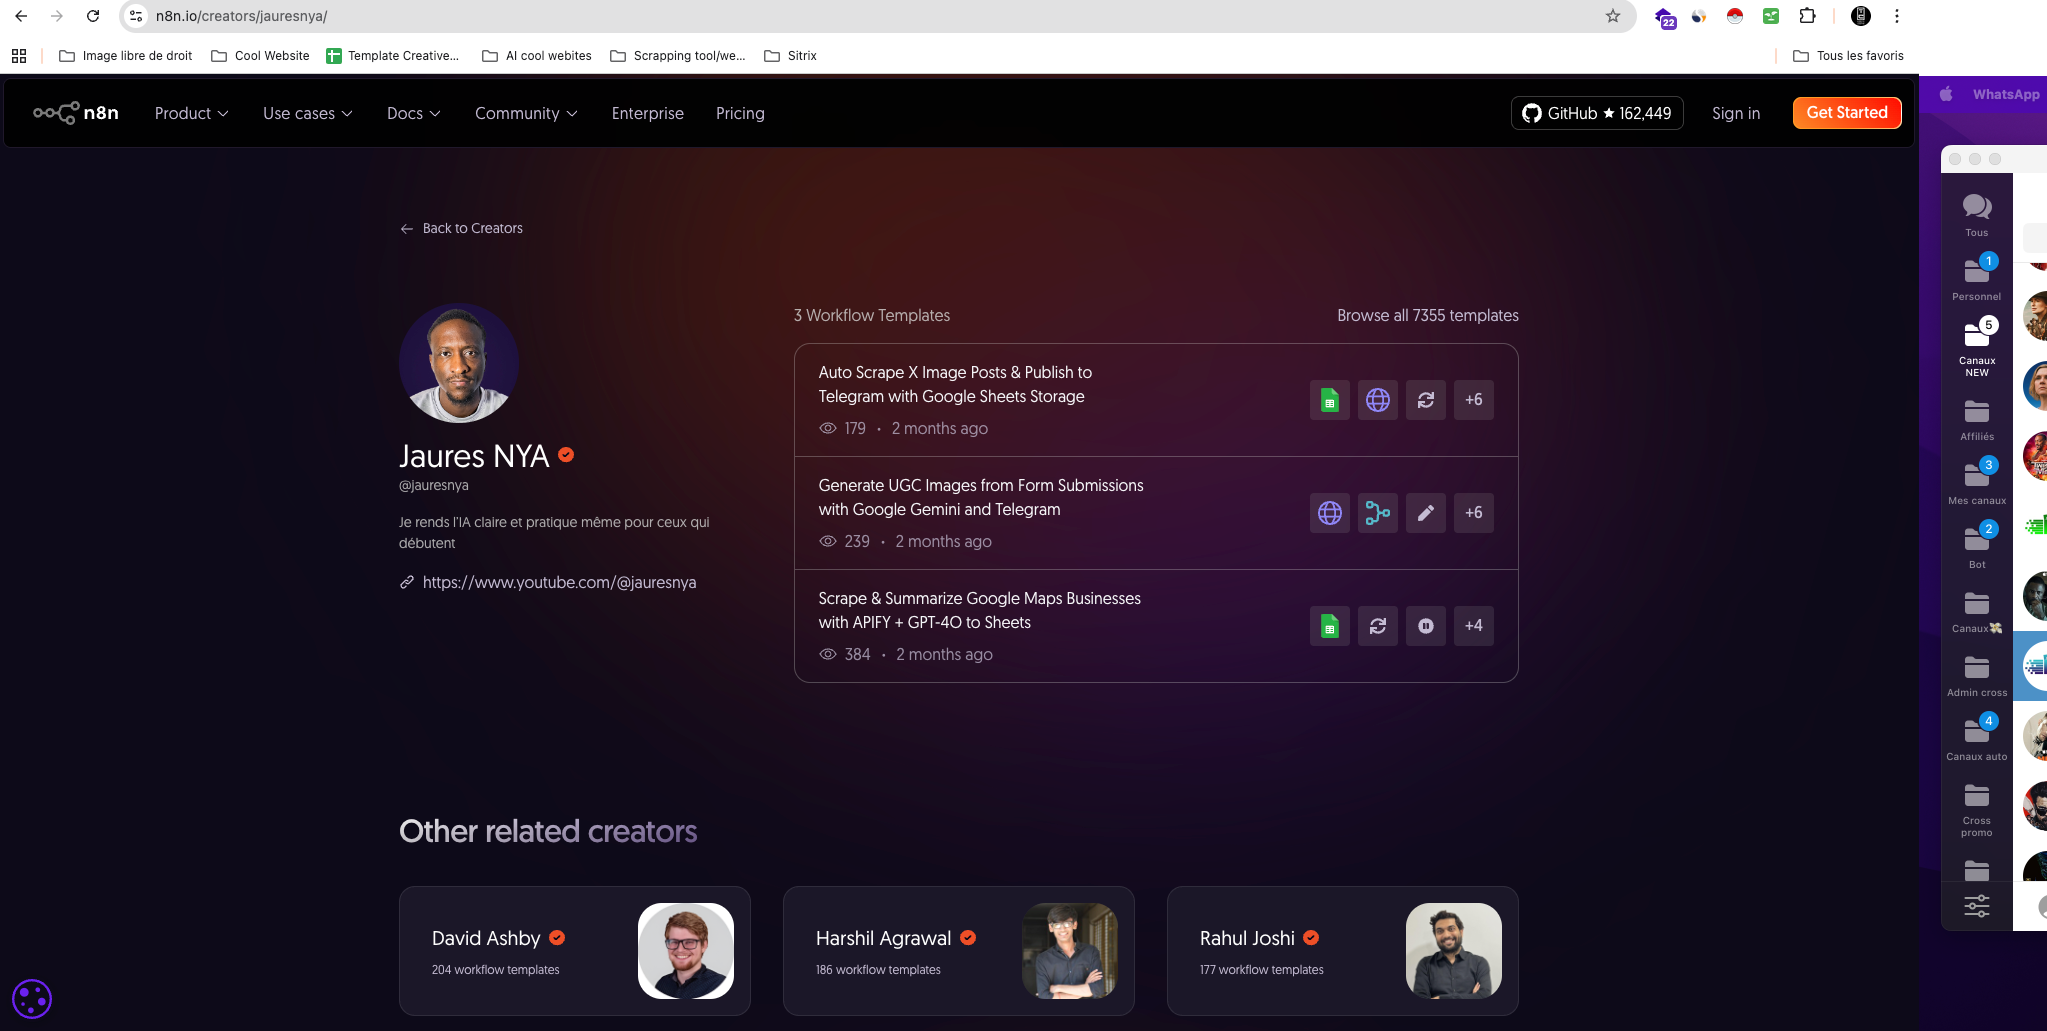The height and width of the screenshot is (1031, 2047).
Task: Expand the Use cases dropdown menu
Action: point(308,114)
